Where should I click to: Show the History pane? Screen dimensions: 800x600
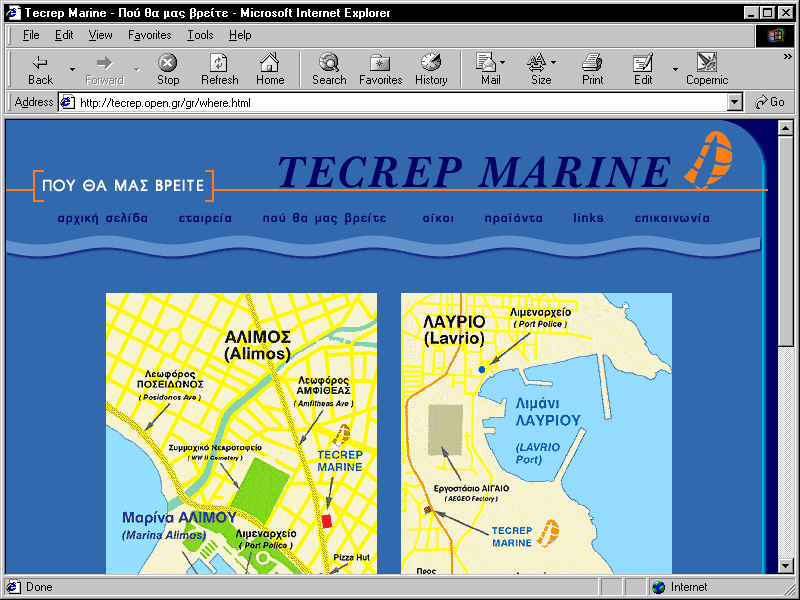point(431,69)
